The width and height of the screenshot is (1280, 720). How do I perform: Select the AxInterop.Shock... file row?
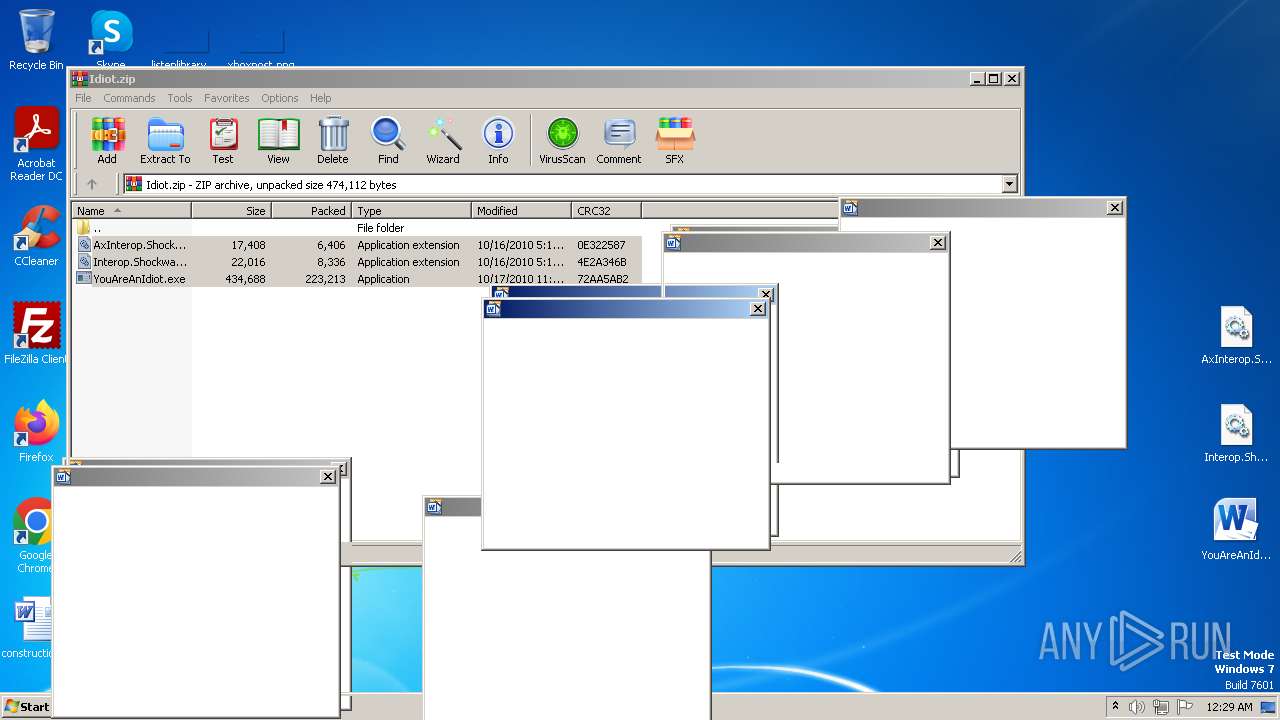click(357, 245)
